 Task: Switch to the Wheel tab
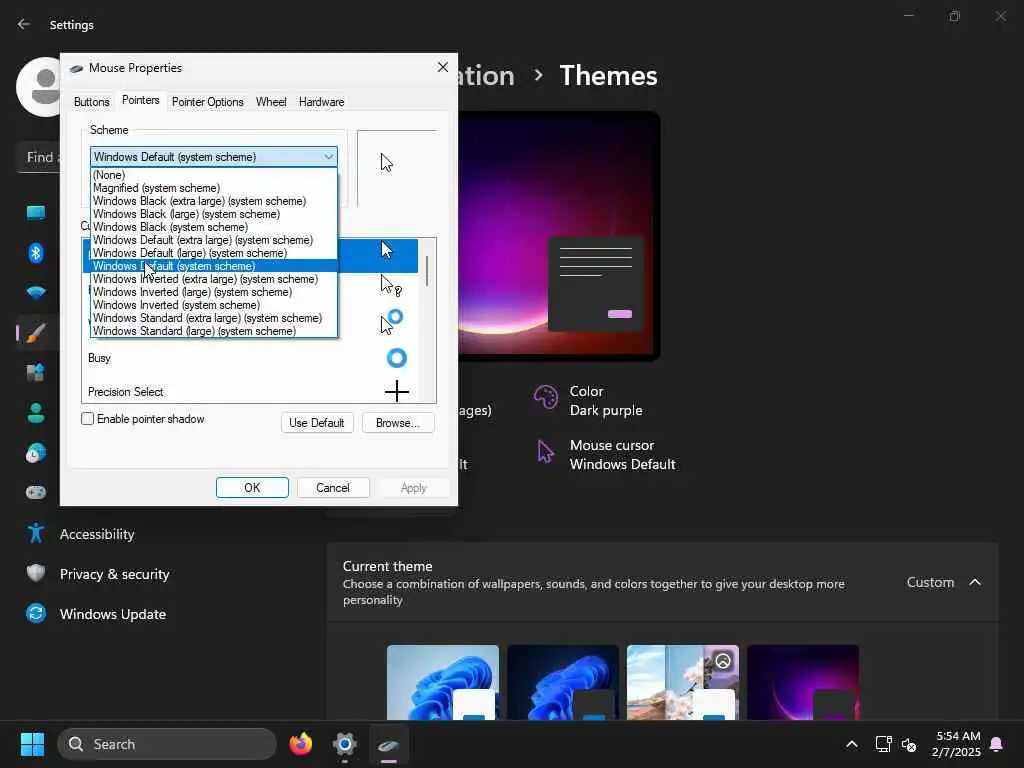point(271,102)
